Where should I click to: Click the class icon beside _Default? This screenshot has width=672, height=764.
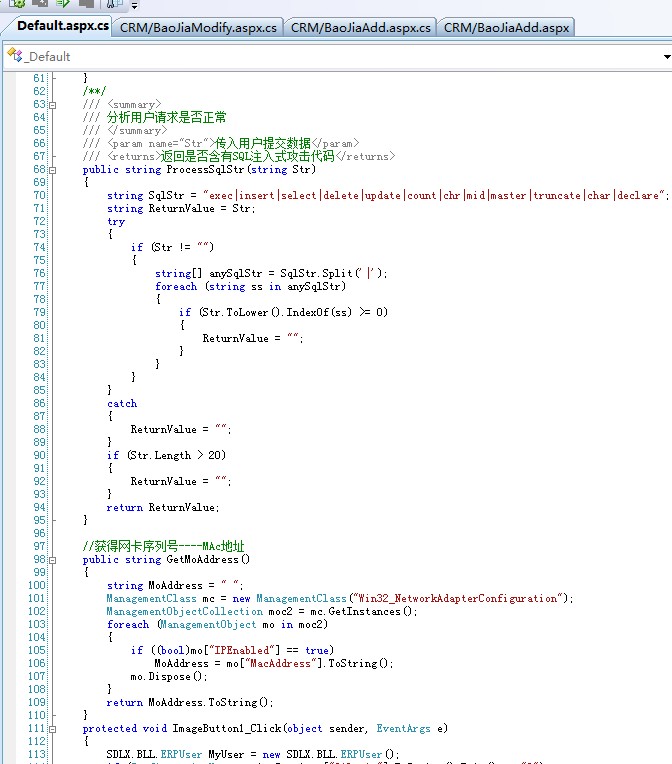click(x=15, y=56)
